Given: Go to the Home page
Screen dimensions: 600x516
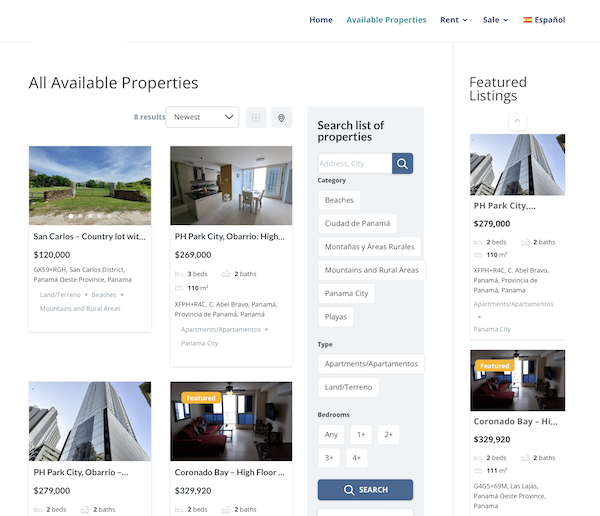Looking at the screenshot, I should tap(321, 20).
